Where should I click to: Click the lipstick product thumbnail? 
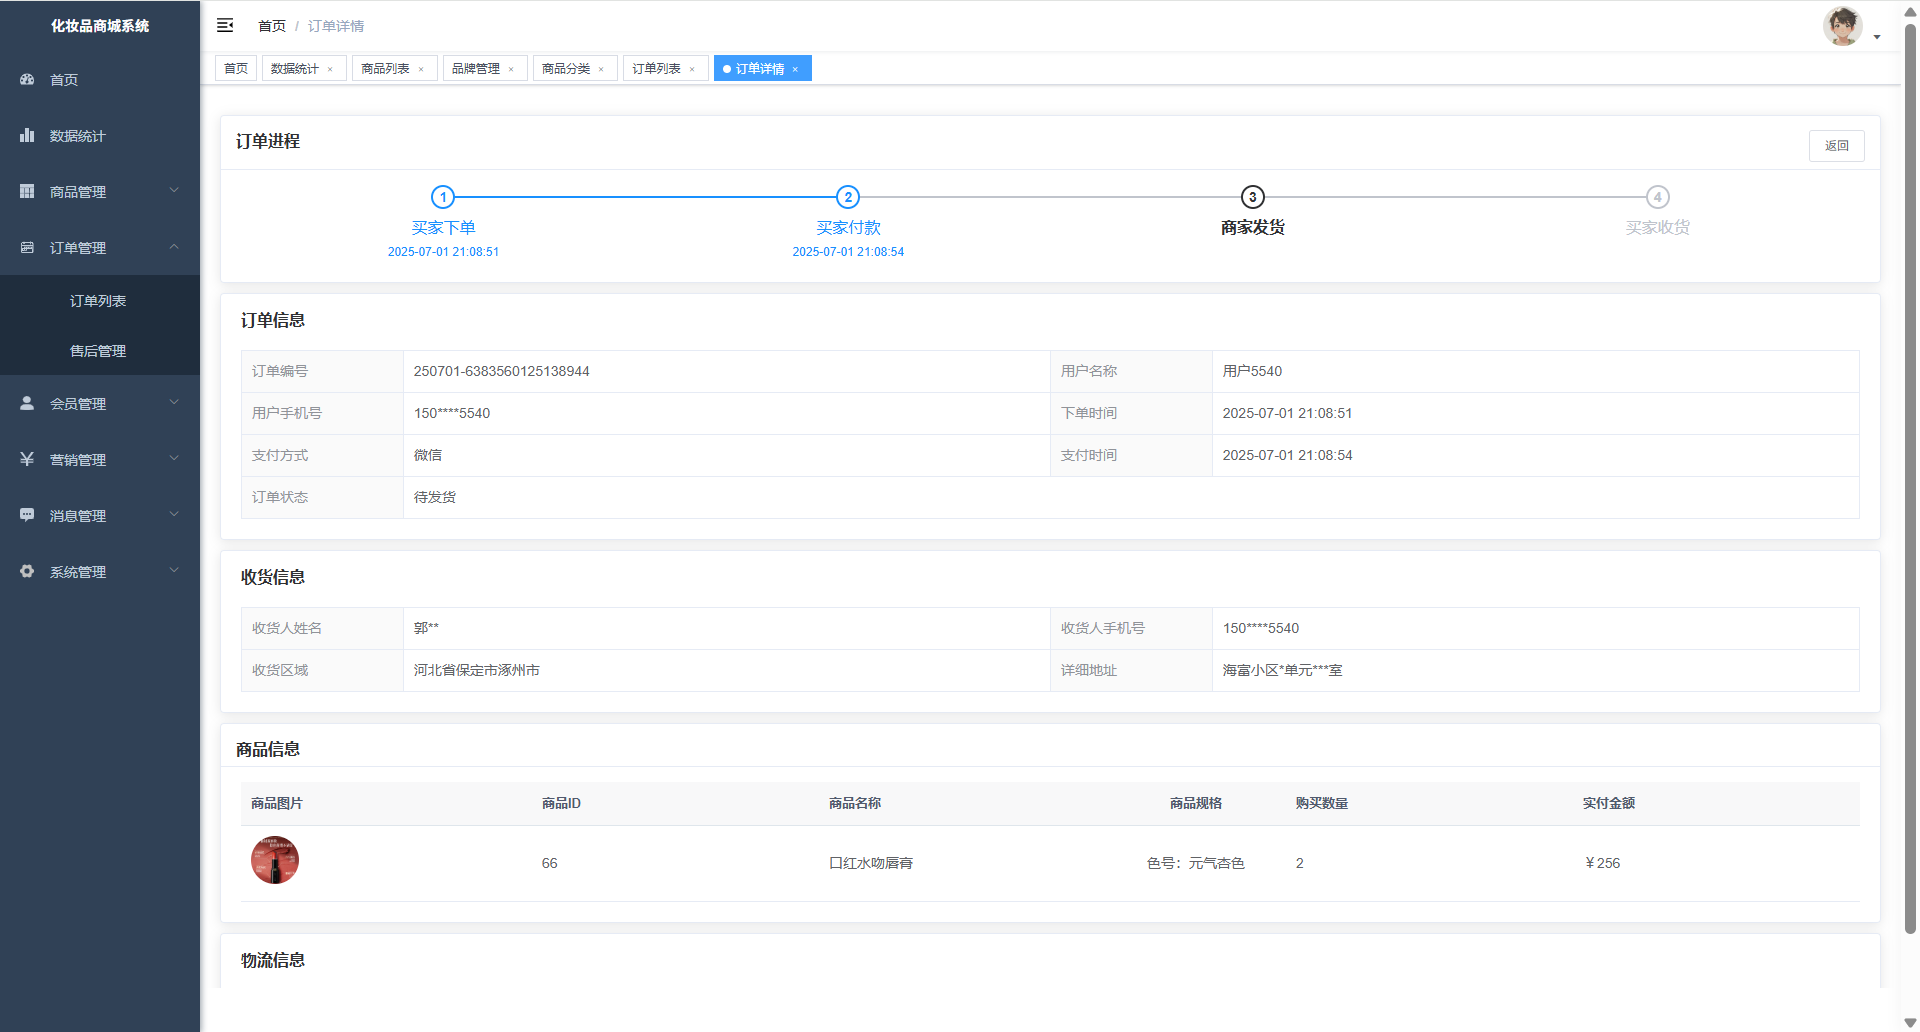tap(275, 860)
